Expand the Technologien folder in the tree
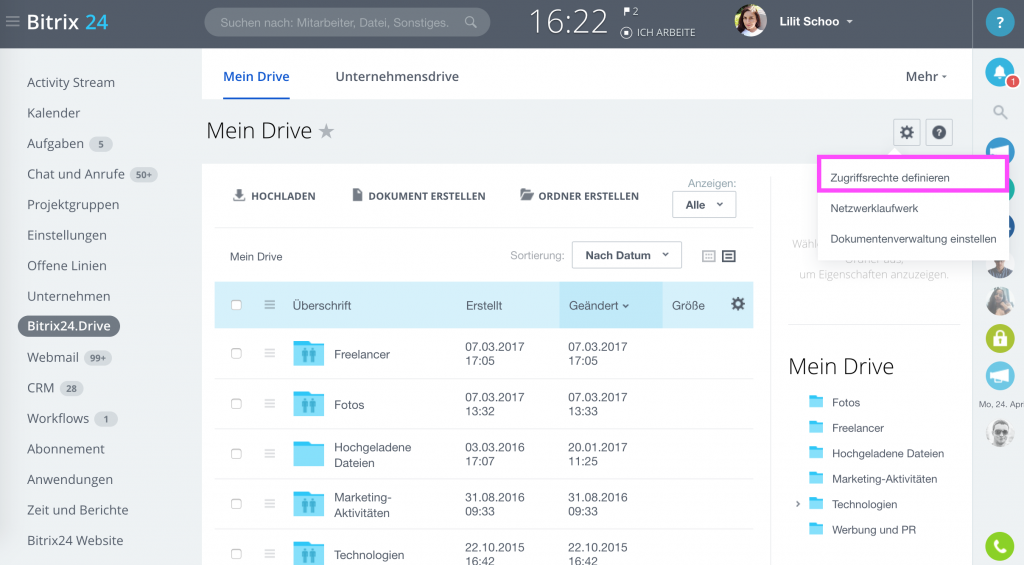1024x565 pixels. click(x=797, y=504)
